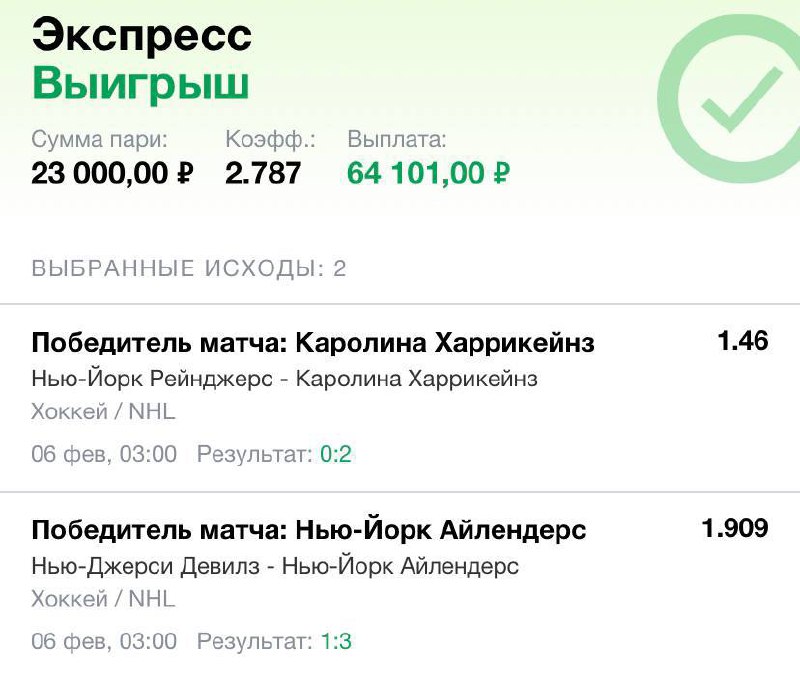
Task: Click the green "Выигрыш" status text
Action: pos(140,85)
